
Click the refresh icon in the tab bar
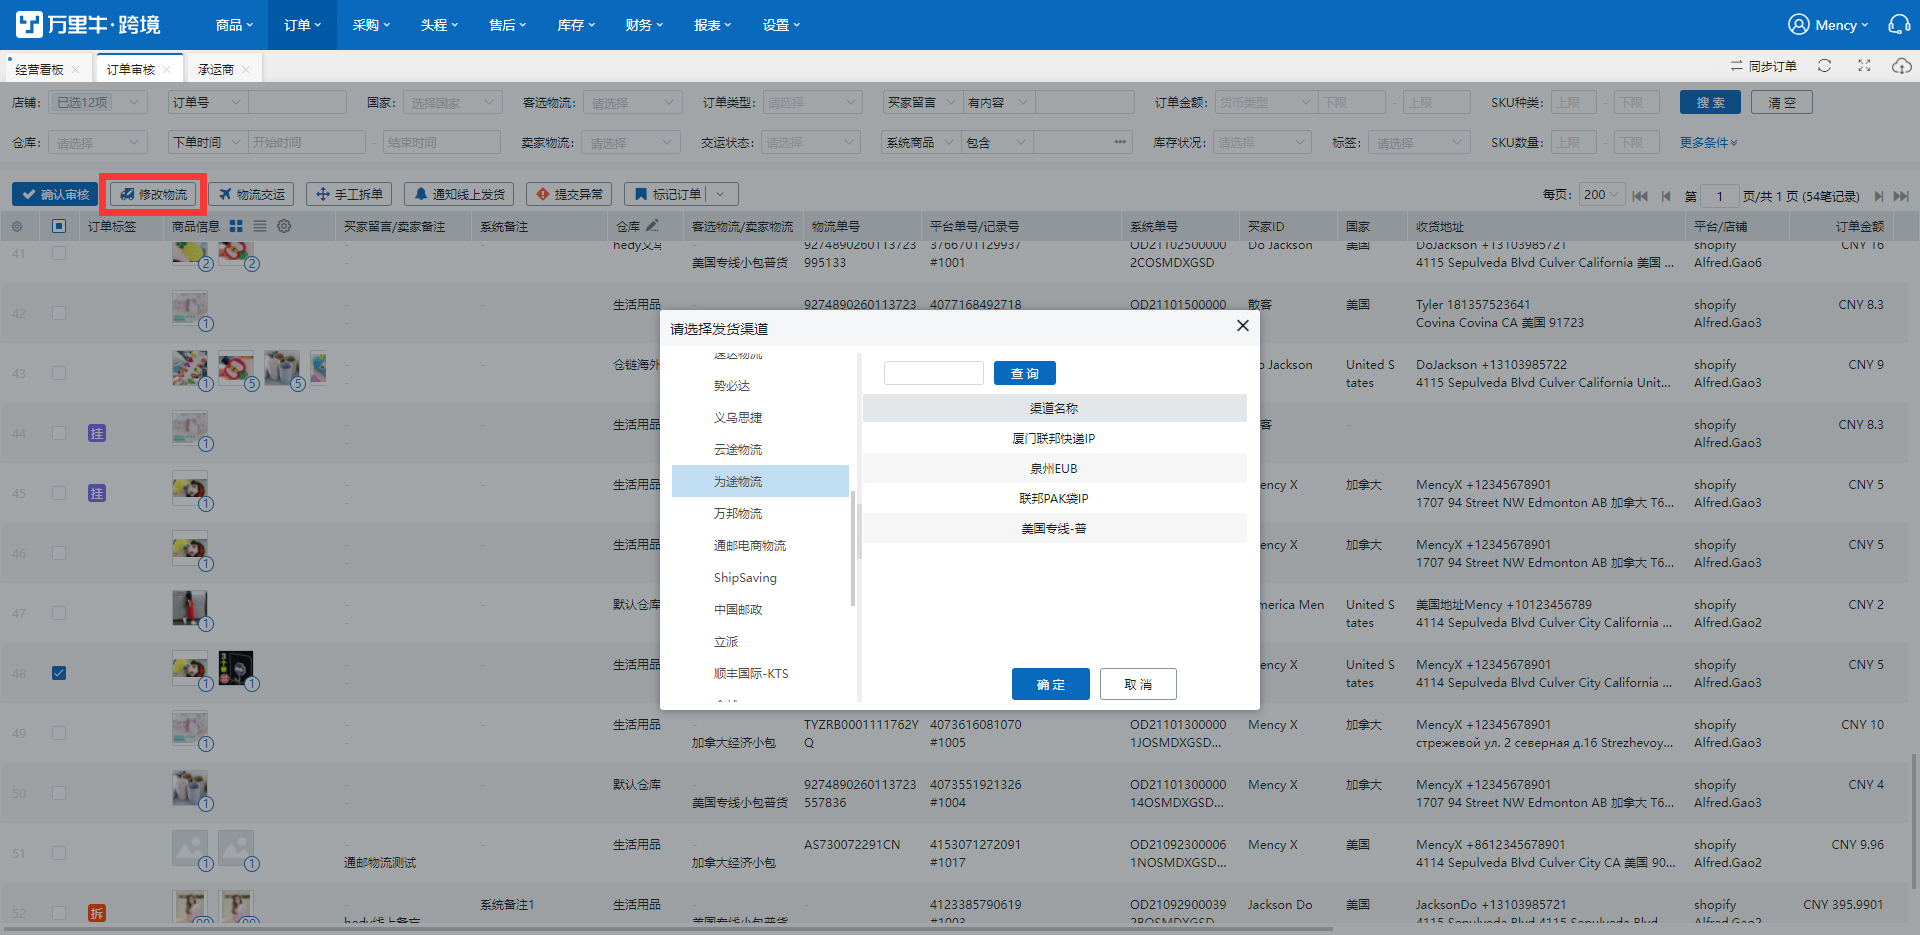click(x=1824, y=66)
